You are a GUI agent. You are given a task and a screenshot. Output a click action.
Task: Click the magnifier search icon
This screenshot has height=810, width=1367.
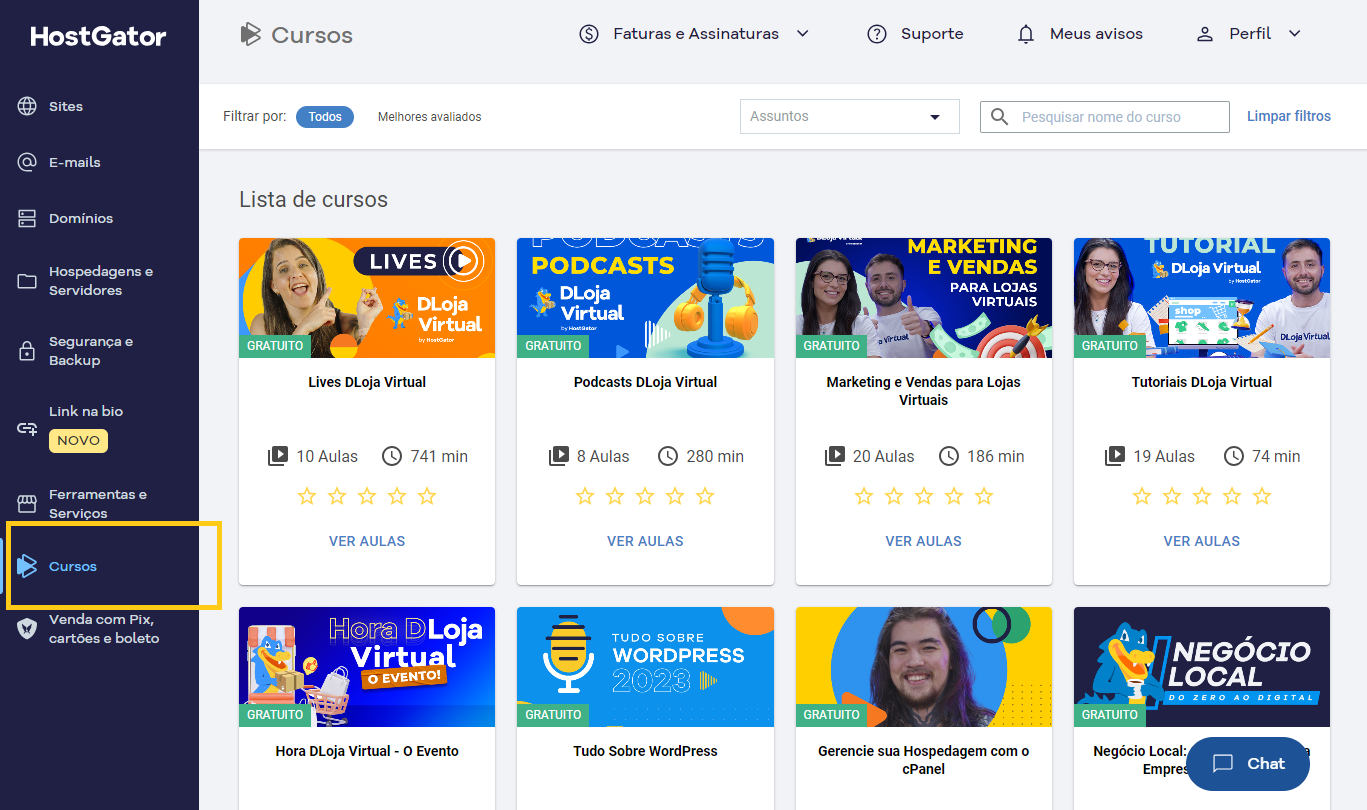click(999, 117)
